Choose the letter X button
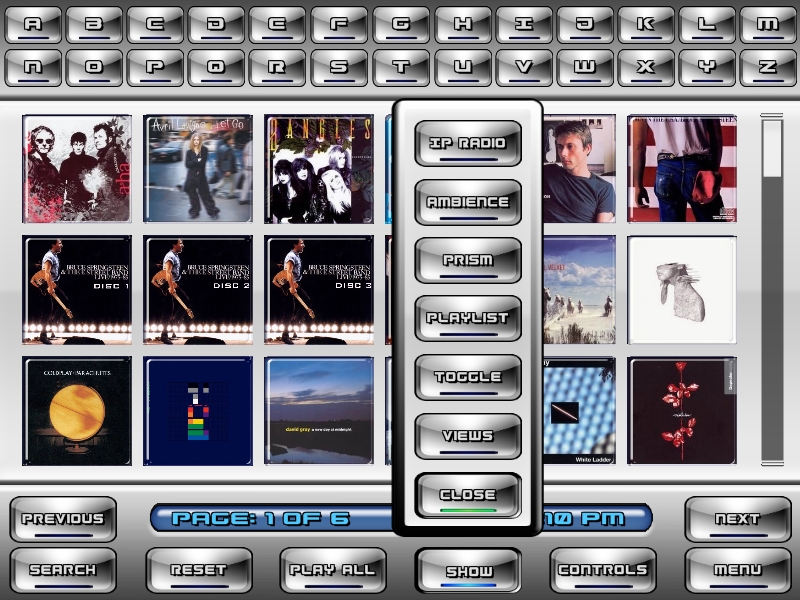Image resolution: width=800 pixels, height=600 pixels. [x=646, y=67]
